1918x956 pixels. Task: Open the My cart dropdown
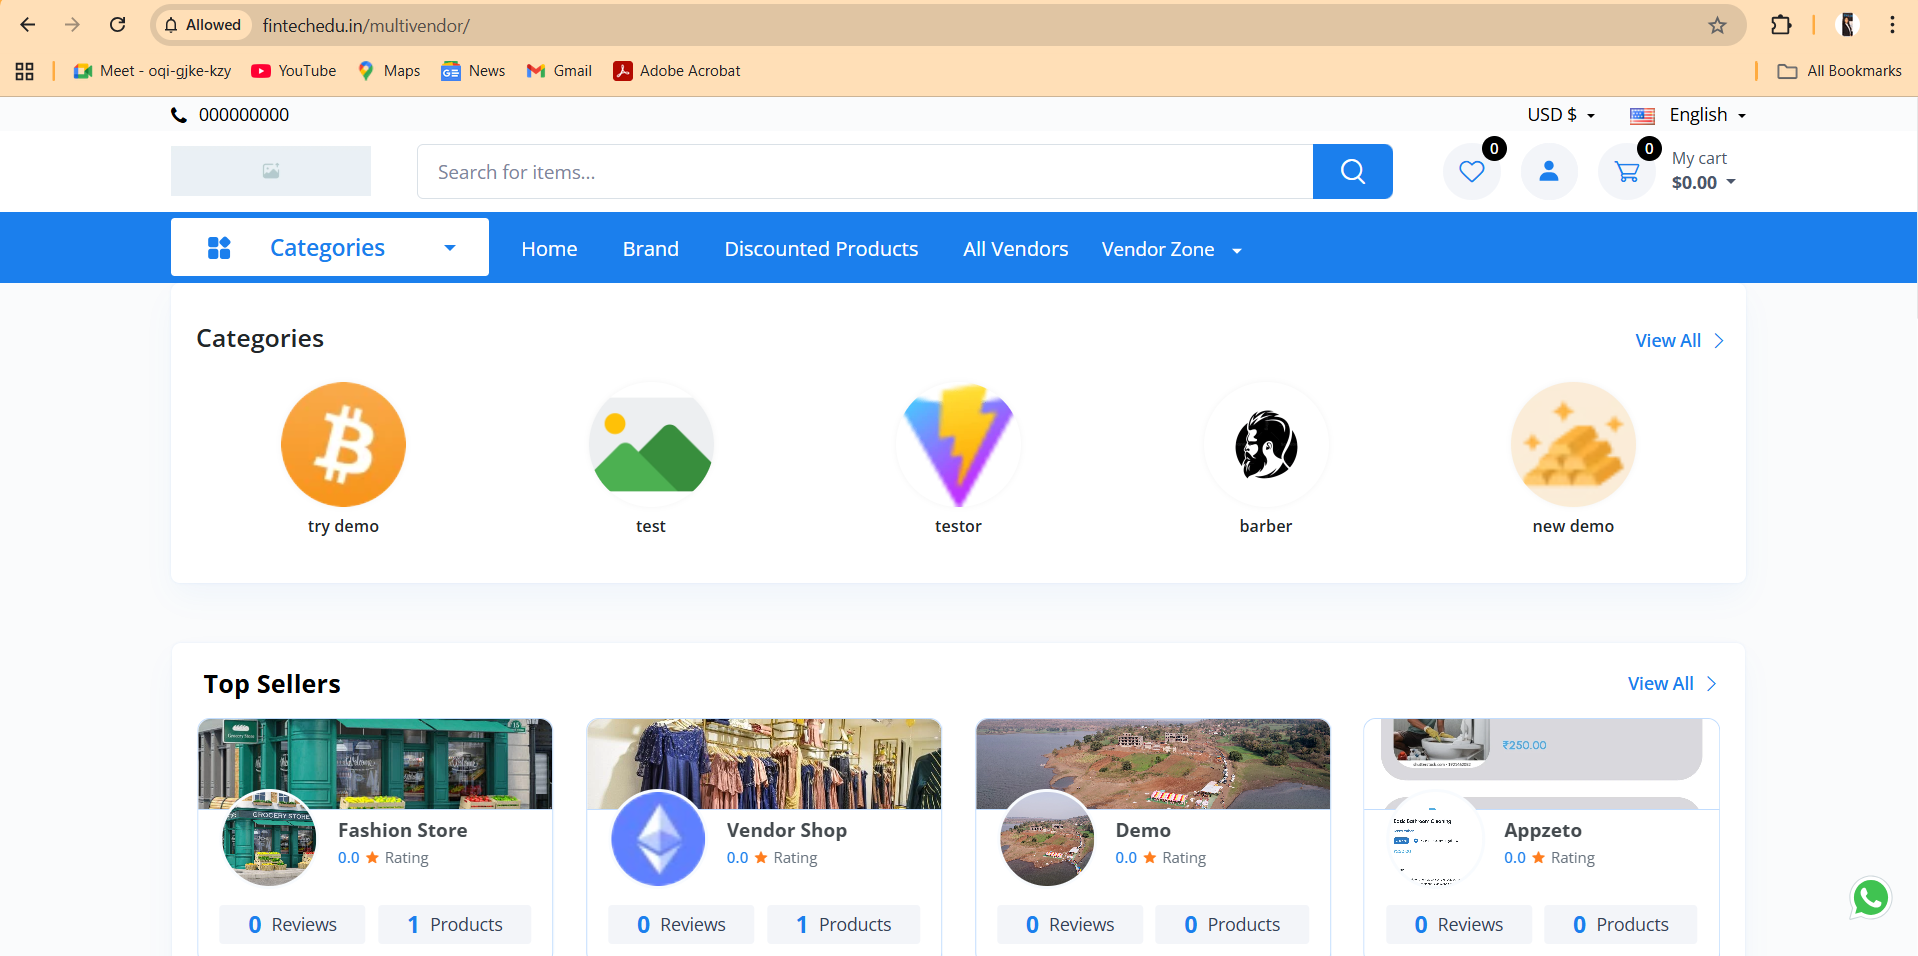click(1702, 171)
